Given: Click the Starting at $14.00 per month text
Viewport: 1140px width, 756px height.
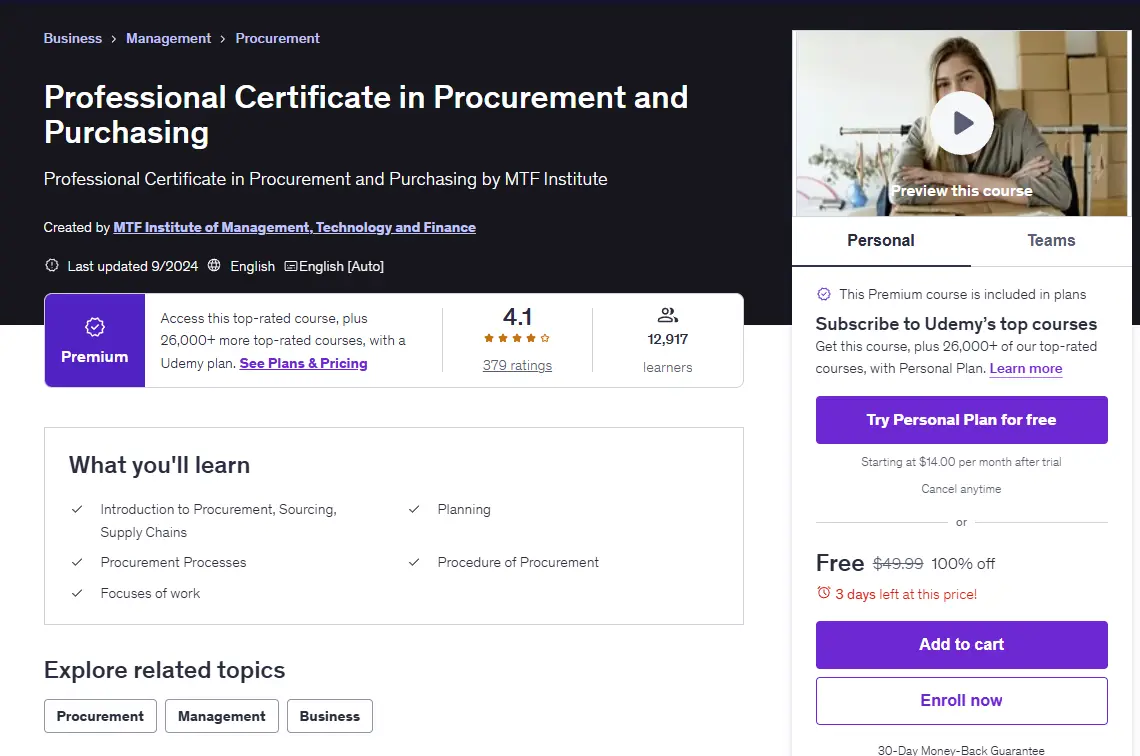Looking at the screenshot, I should pos(961,462).
